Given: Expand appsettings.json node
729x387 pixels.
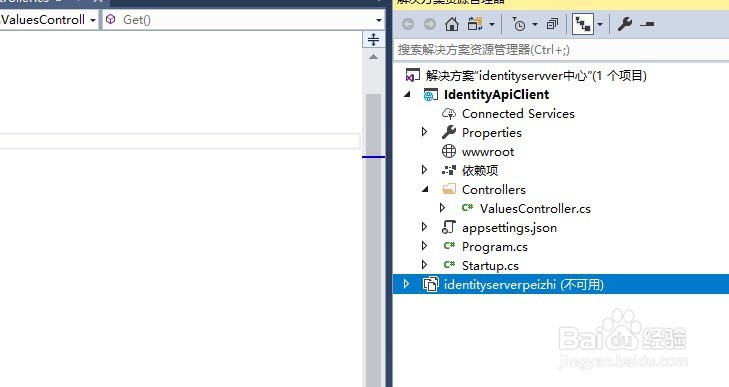Looking at the screenshot, I should tap(424, 227).
